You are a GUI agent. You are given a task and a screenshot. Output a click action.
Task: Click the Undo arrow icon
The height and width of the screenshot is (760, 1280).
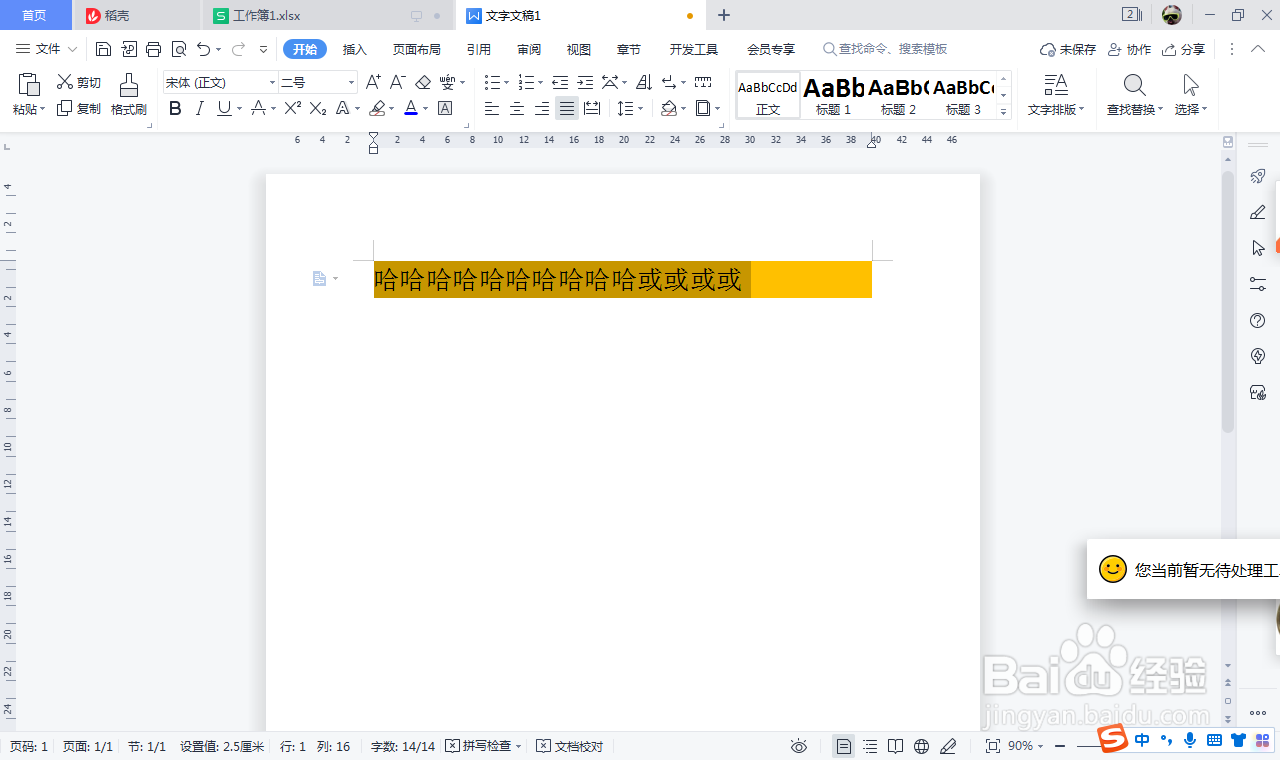[203, 49]
